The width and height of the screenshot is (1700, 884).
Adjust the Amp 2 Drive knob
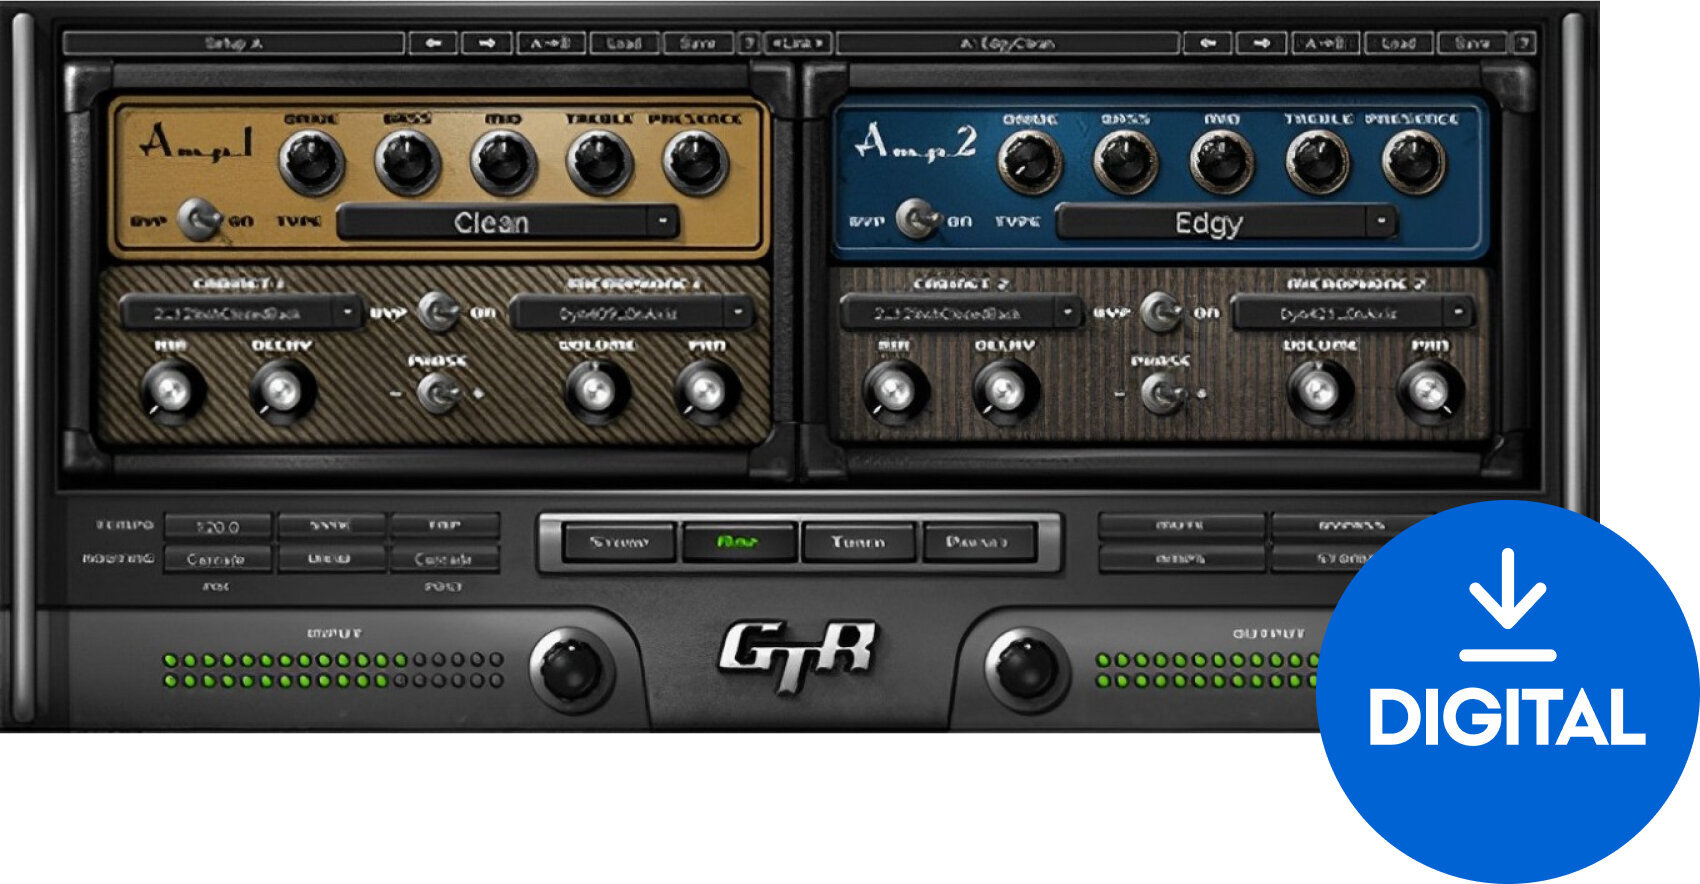[1031, 163]
